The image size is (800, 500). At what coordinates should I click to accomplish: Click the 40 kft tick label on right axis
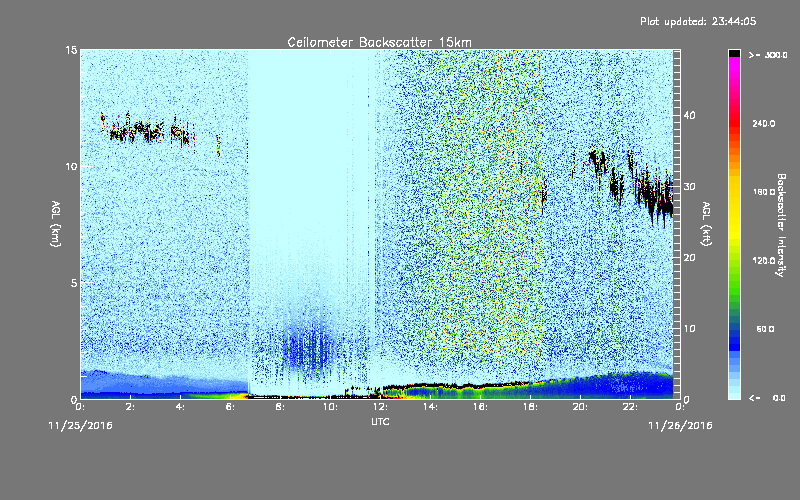click(689, 115)
